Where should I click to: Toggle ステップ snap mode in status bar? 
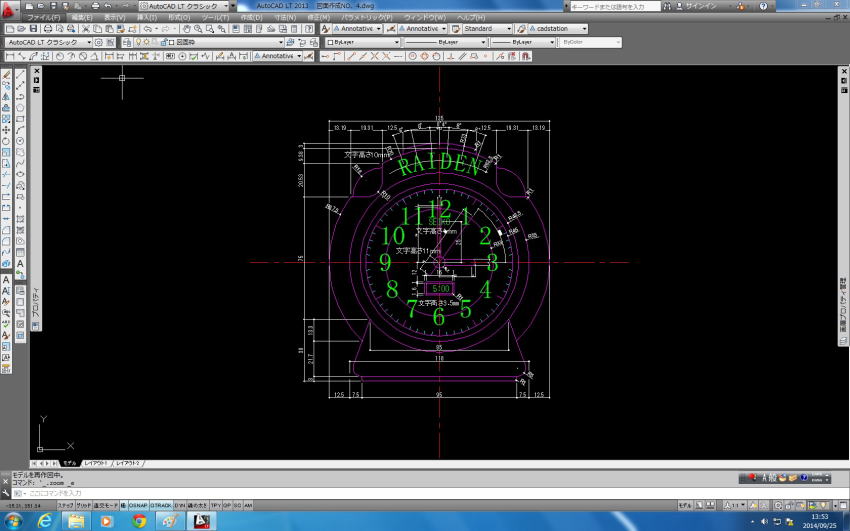coord(65,505)
